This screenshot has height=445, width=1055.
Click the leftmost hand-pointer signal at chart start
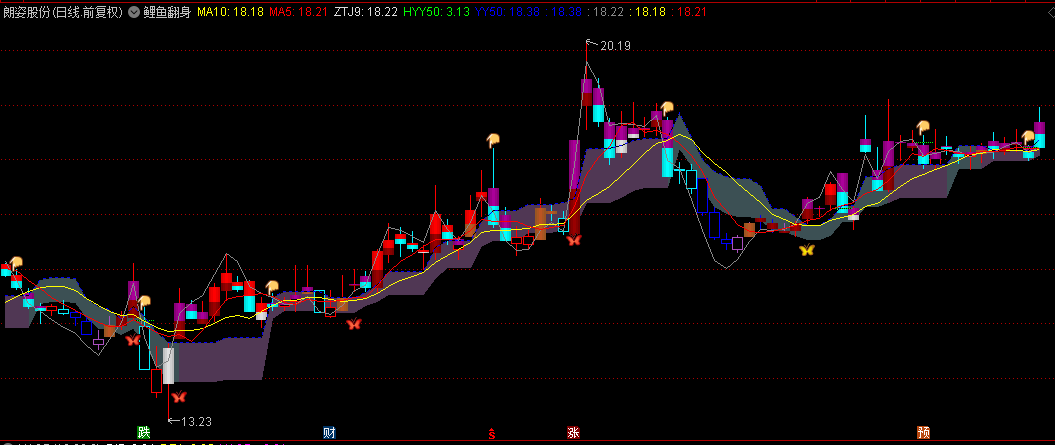[x=15, y=263]
